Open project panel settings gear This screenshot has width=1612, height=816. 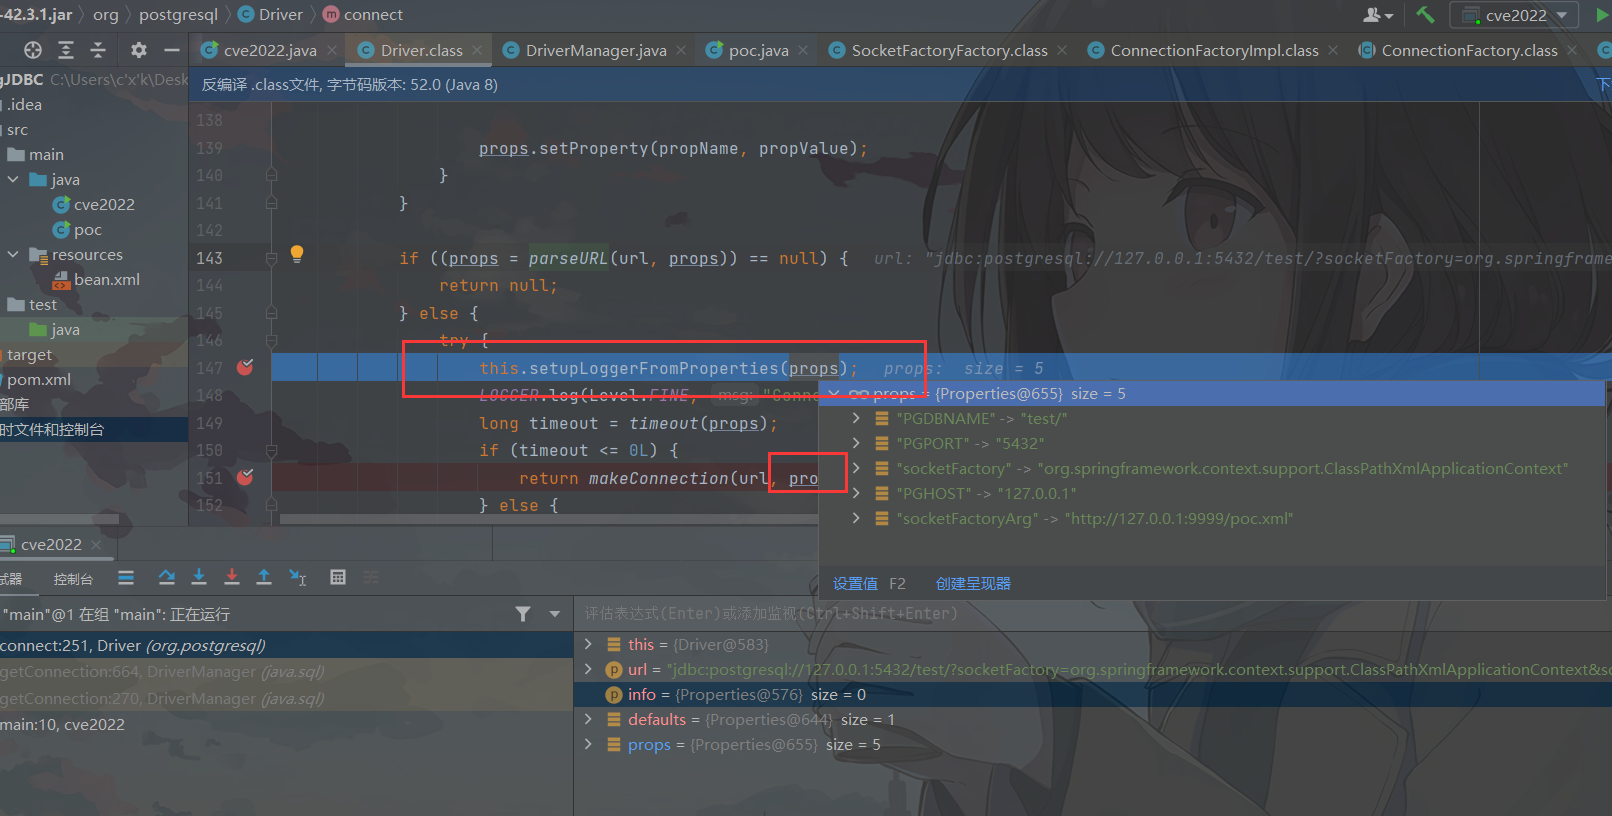click(139, 50)
